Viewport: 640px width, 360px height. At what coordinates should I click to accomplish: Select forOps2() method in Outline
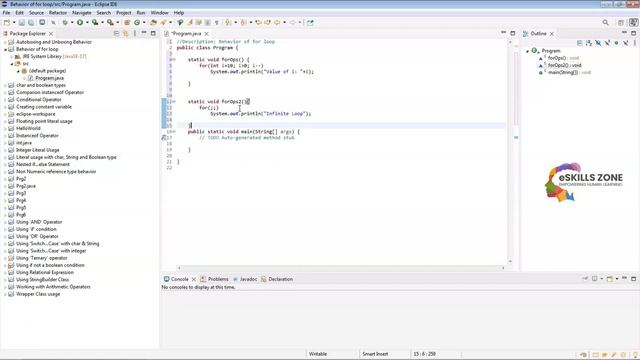click(x=564, y=65)
